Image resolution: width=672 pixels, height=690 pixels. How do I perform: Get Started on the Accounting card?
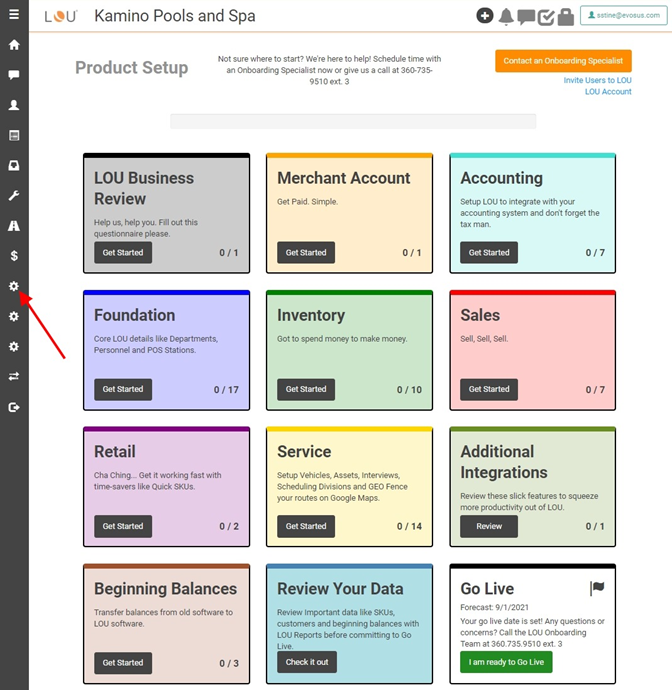[489, 253]
